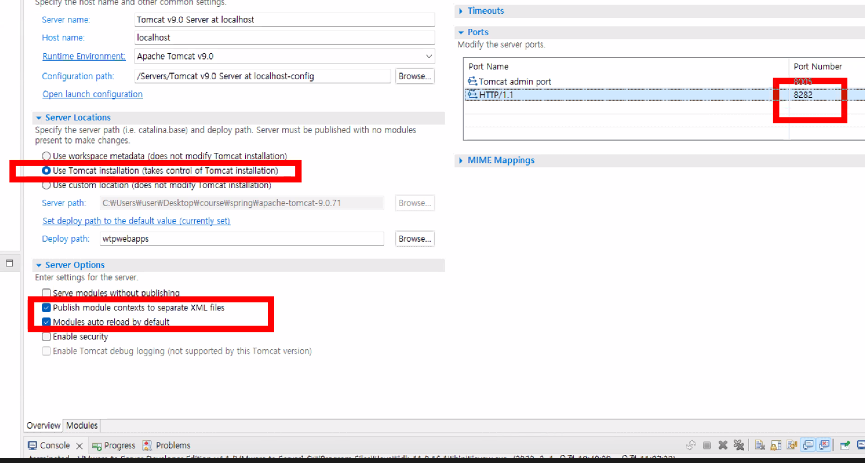This screenshot has width=865, height=463.
Task: Click the Remove Launch X icon
Action: tap(723, 445)
